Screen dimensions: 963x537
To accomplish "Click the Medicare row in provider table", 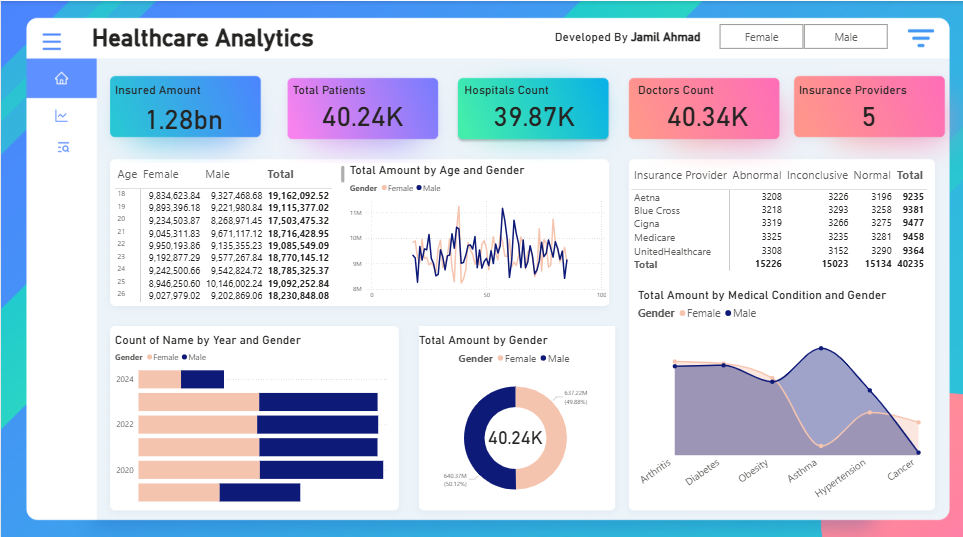I will [654, 238].
